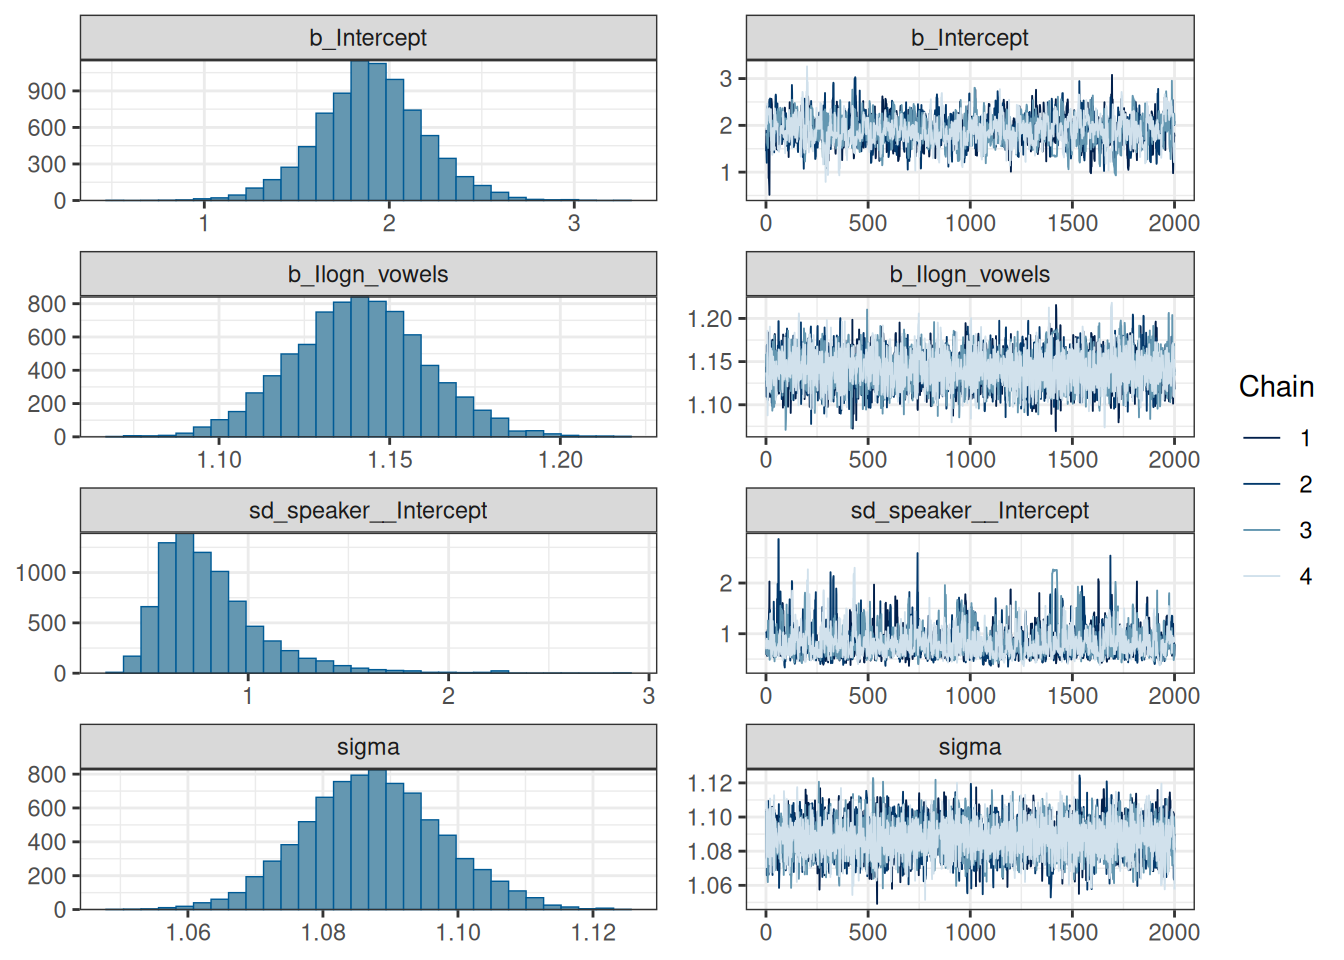Click the b_llogn_vowels histogram title strip
Viewport: 1344px width, 960px height.
(368, 274)
